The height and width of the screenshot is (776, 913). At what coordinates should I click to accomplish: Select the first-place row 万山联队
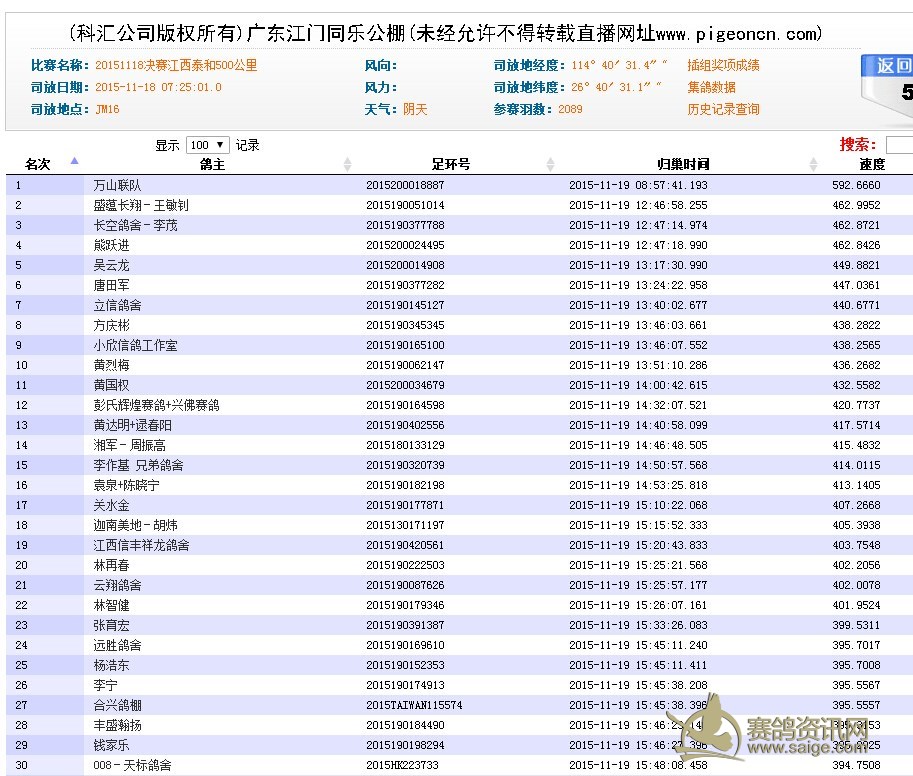pyautogui.click(x=118, y=185)
